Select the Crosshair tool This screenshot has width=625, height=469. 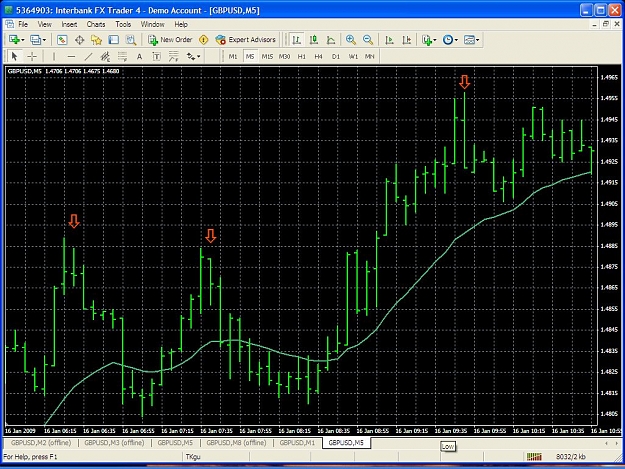click(32, 57)
